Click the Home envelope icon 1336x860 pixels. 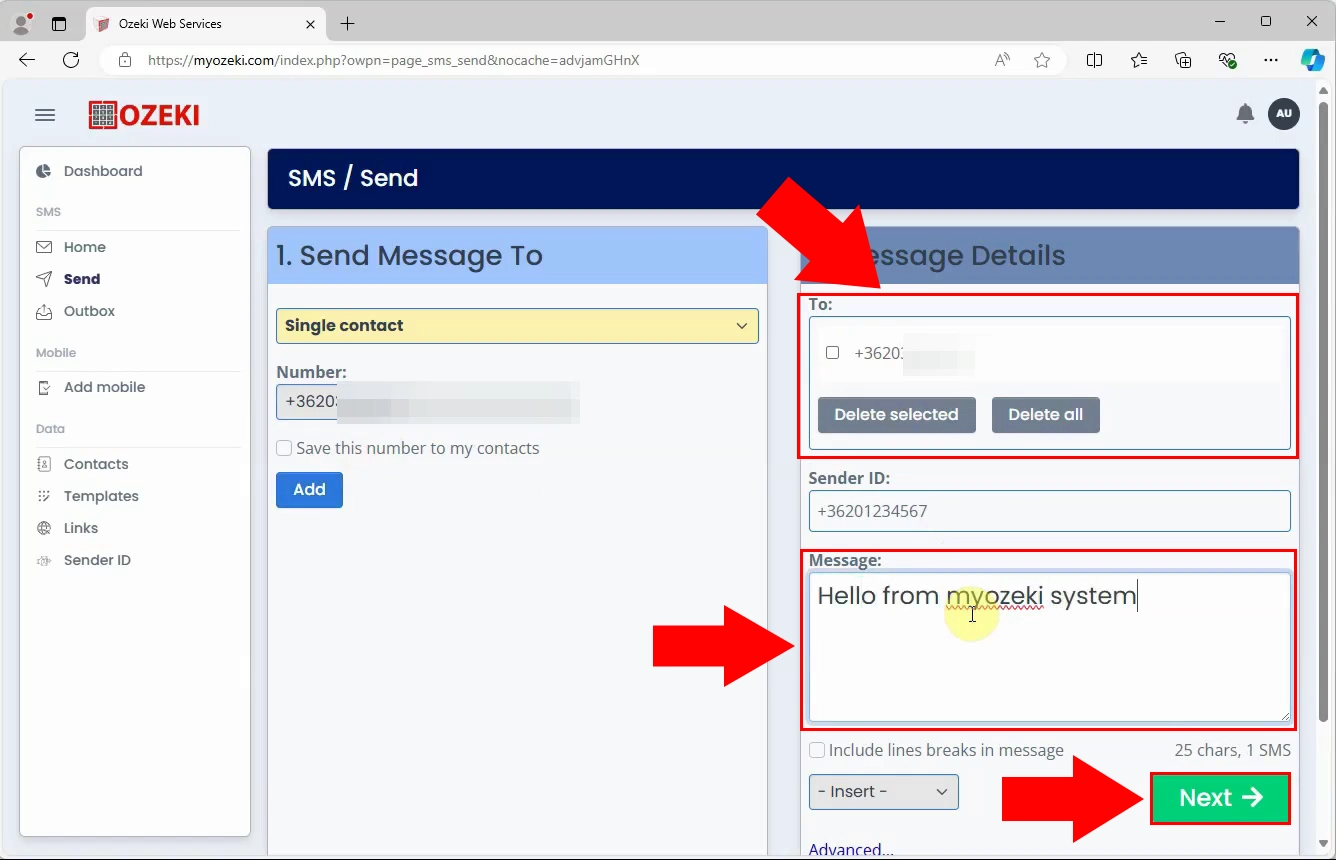point(44,247)
